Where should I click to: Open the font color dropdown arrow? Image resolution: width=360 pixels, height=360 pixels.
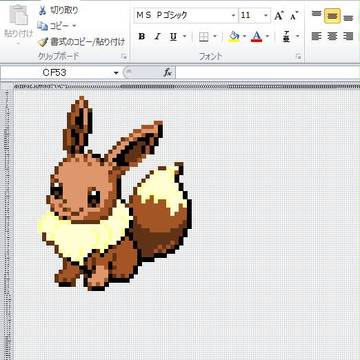(x=267, y=36)
